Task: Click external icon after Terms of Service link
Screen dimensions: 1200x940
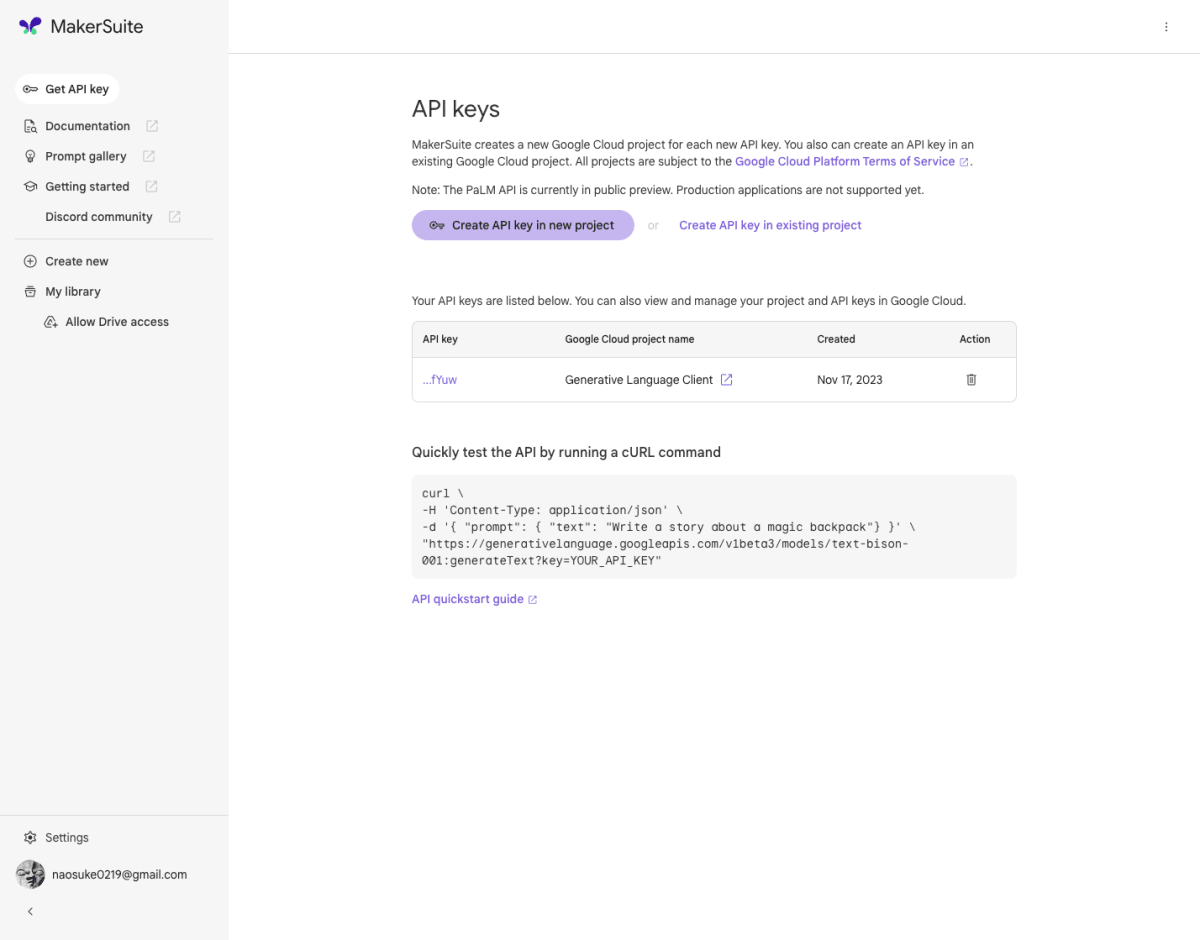Action: (x=964, y=162)
